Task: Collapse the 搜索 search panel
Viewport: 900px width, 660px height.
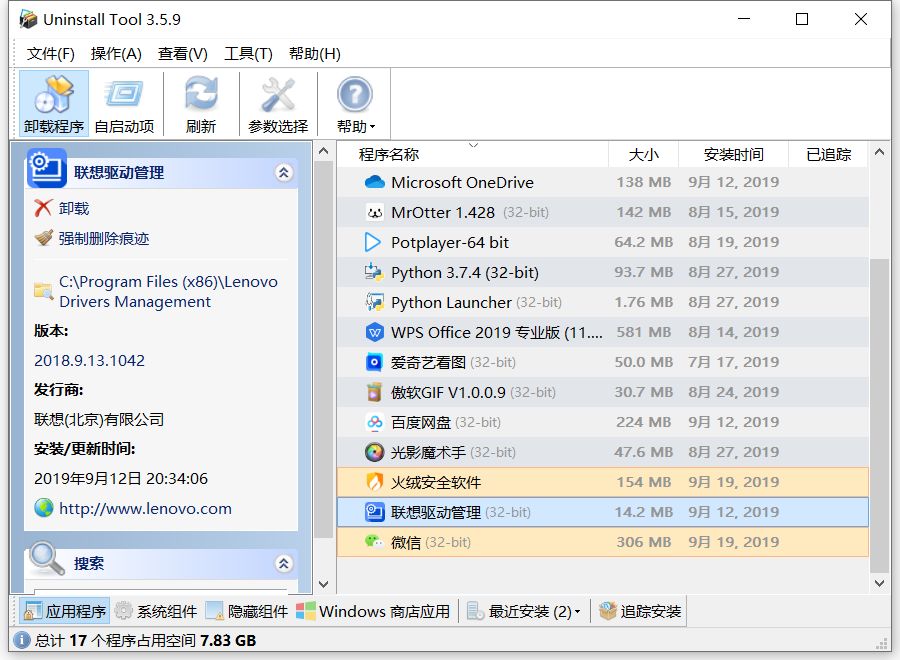Action: click(x=284, y=564)
